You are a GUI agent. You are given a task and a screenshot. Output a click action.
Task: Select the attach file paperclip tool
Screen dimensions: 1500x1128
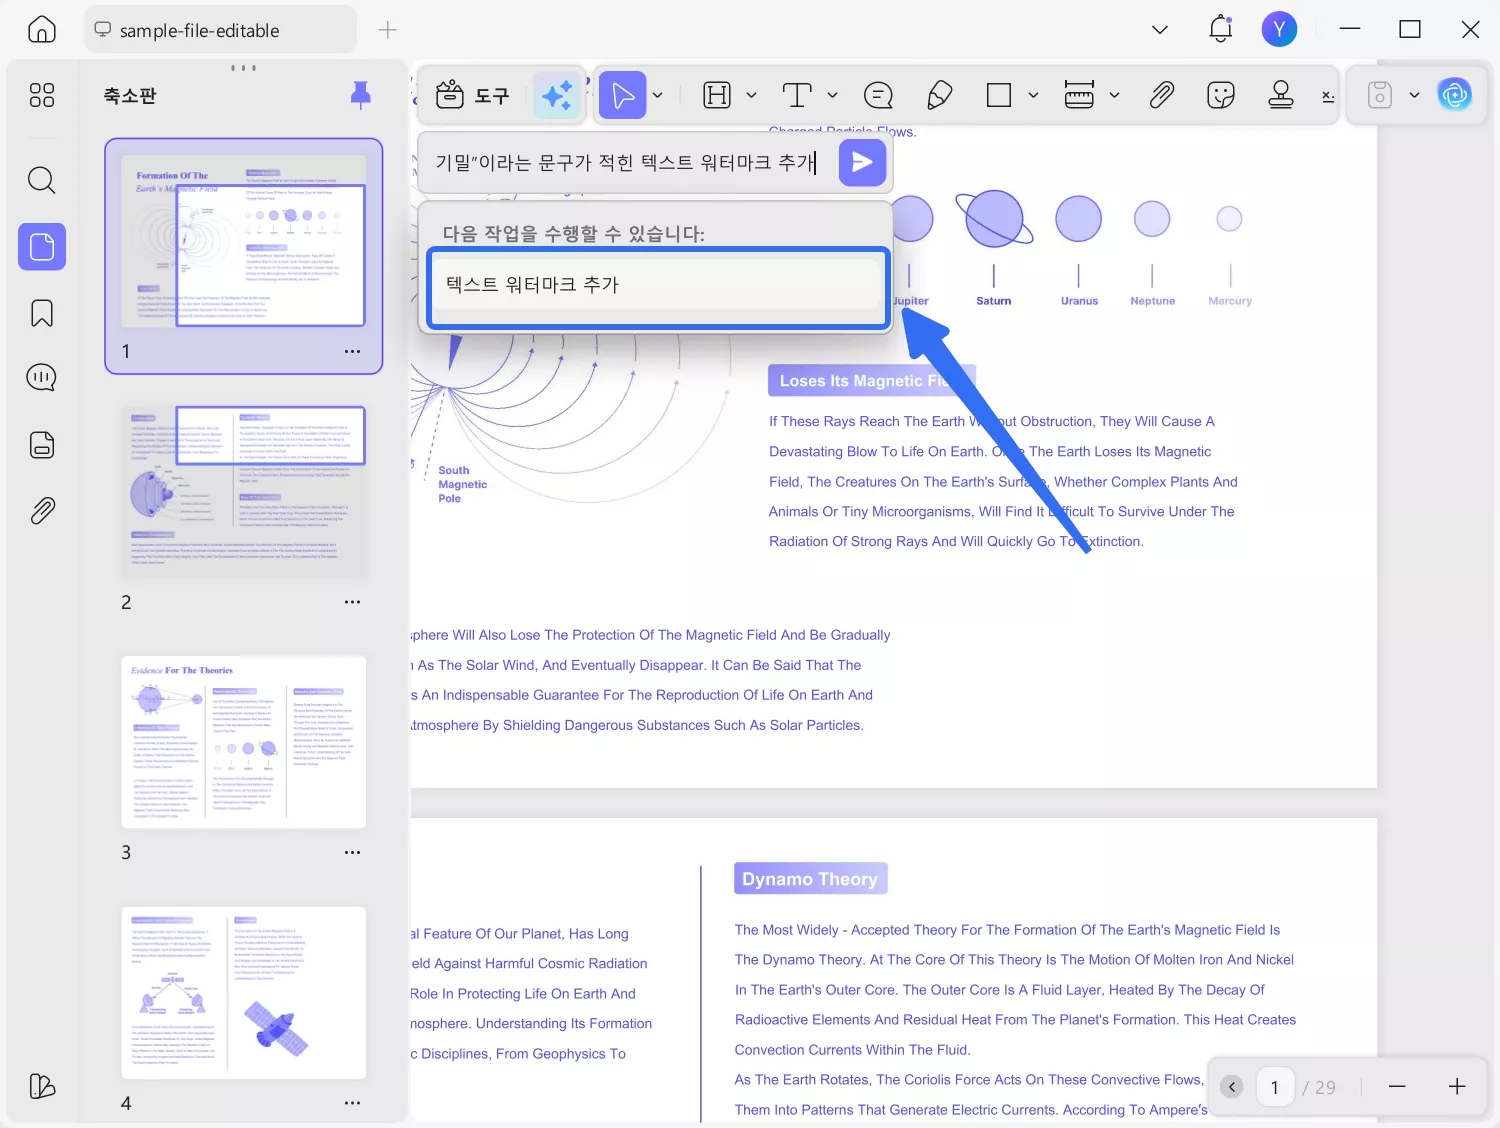tap(1161, 95)
